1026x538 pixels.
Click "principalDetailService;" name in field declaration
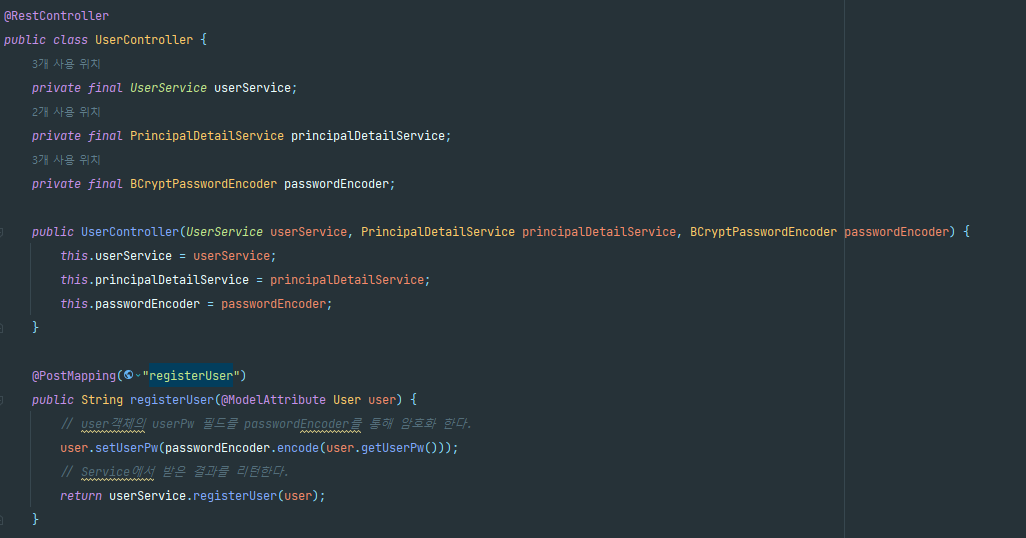pyautogui.click(x=371, y=135)
